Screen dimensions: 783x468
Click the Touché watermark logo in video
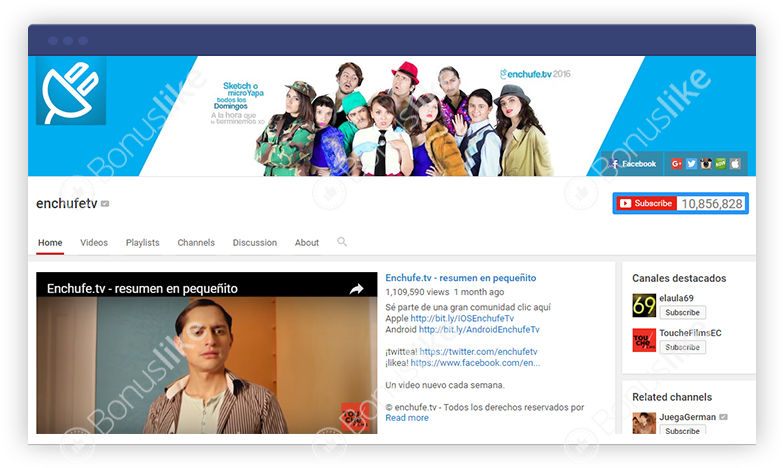[355, 417]
